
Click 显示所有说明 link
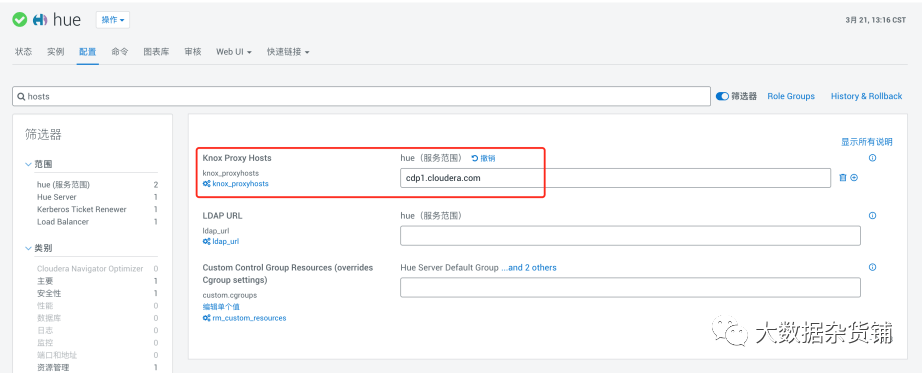coord(867,142)
